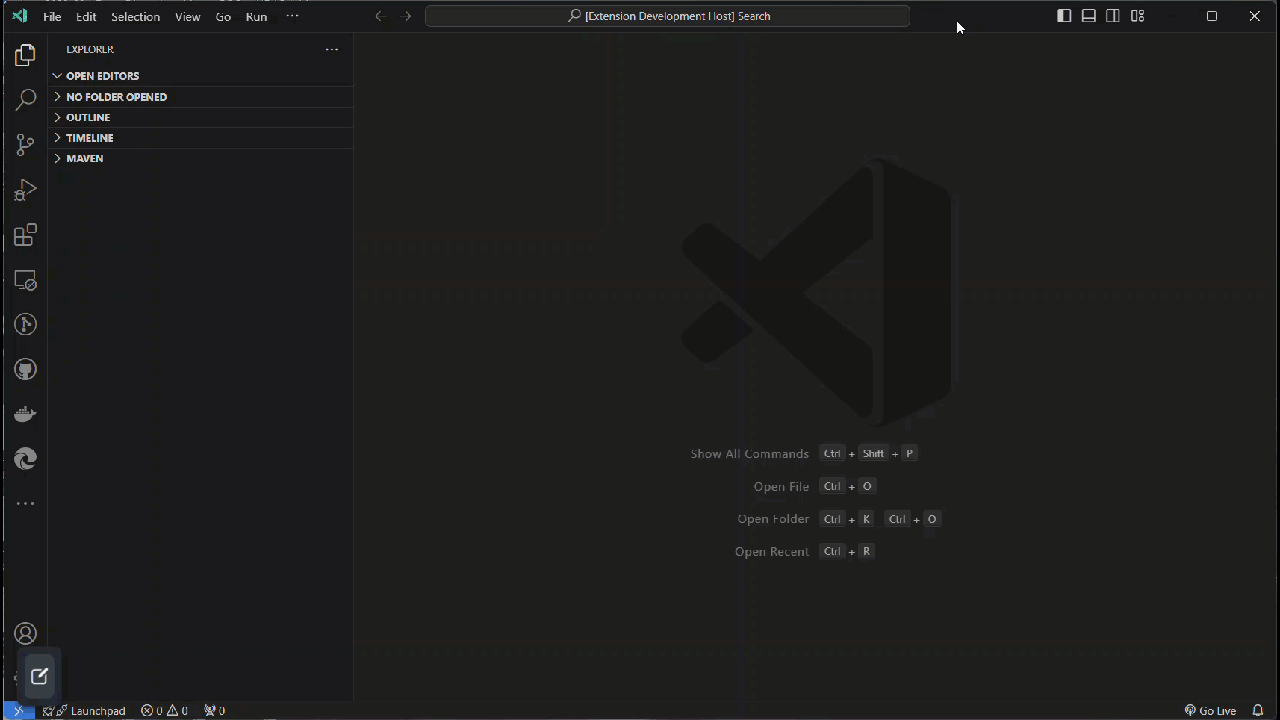Image resolution: width=1280 pixels, height=720 pixels.
Task: Collapse the Open Editors section
Action: click(x=201, y=76)
